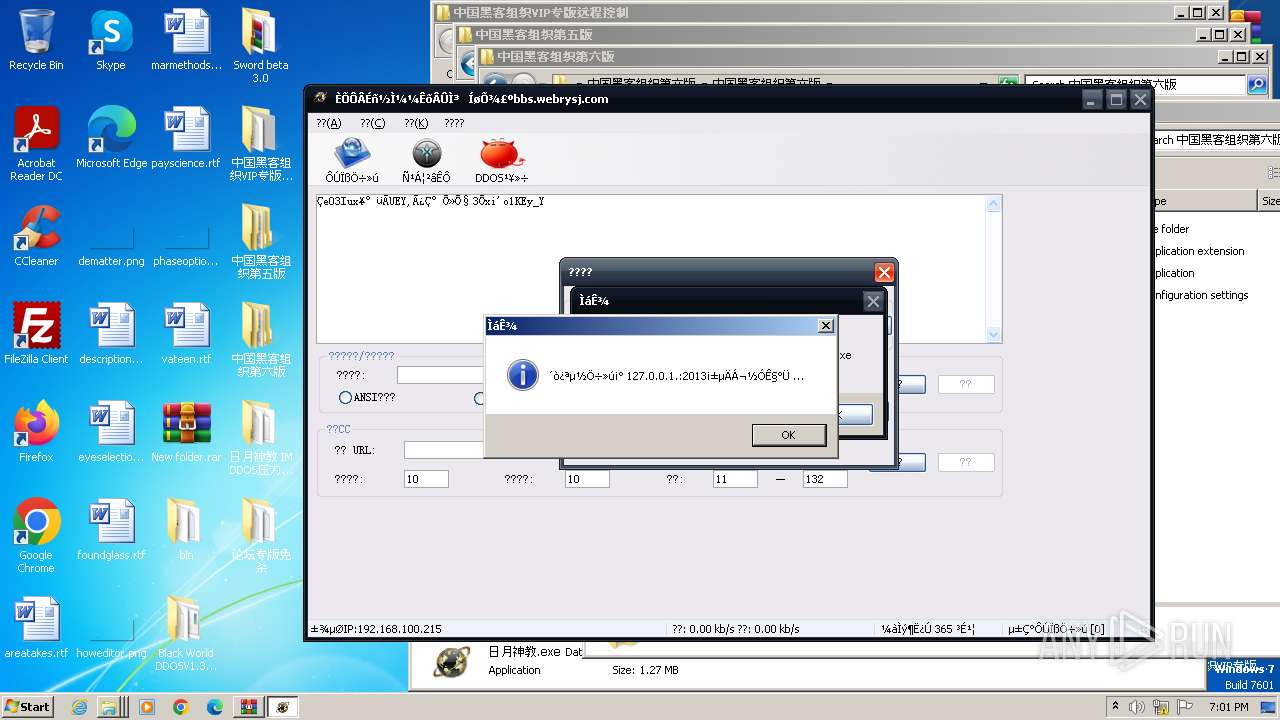
Task: Click the blue globe computer toolbar icon
Action: pos(352,153)
